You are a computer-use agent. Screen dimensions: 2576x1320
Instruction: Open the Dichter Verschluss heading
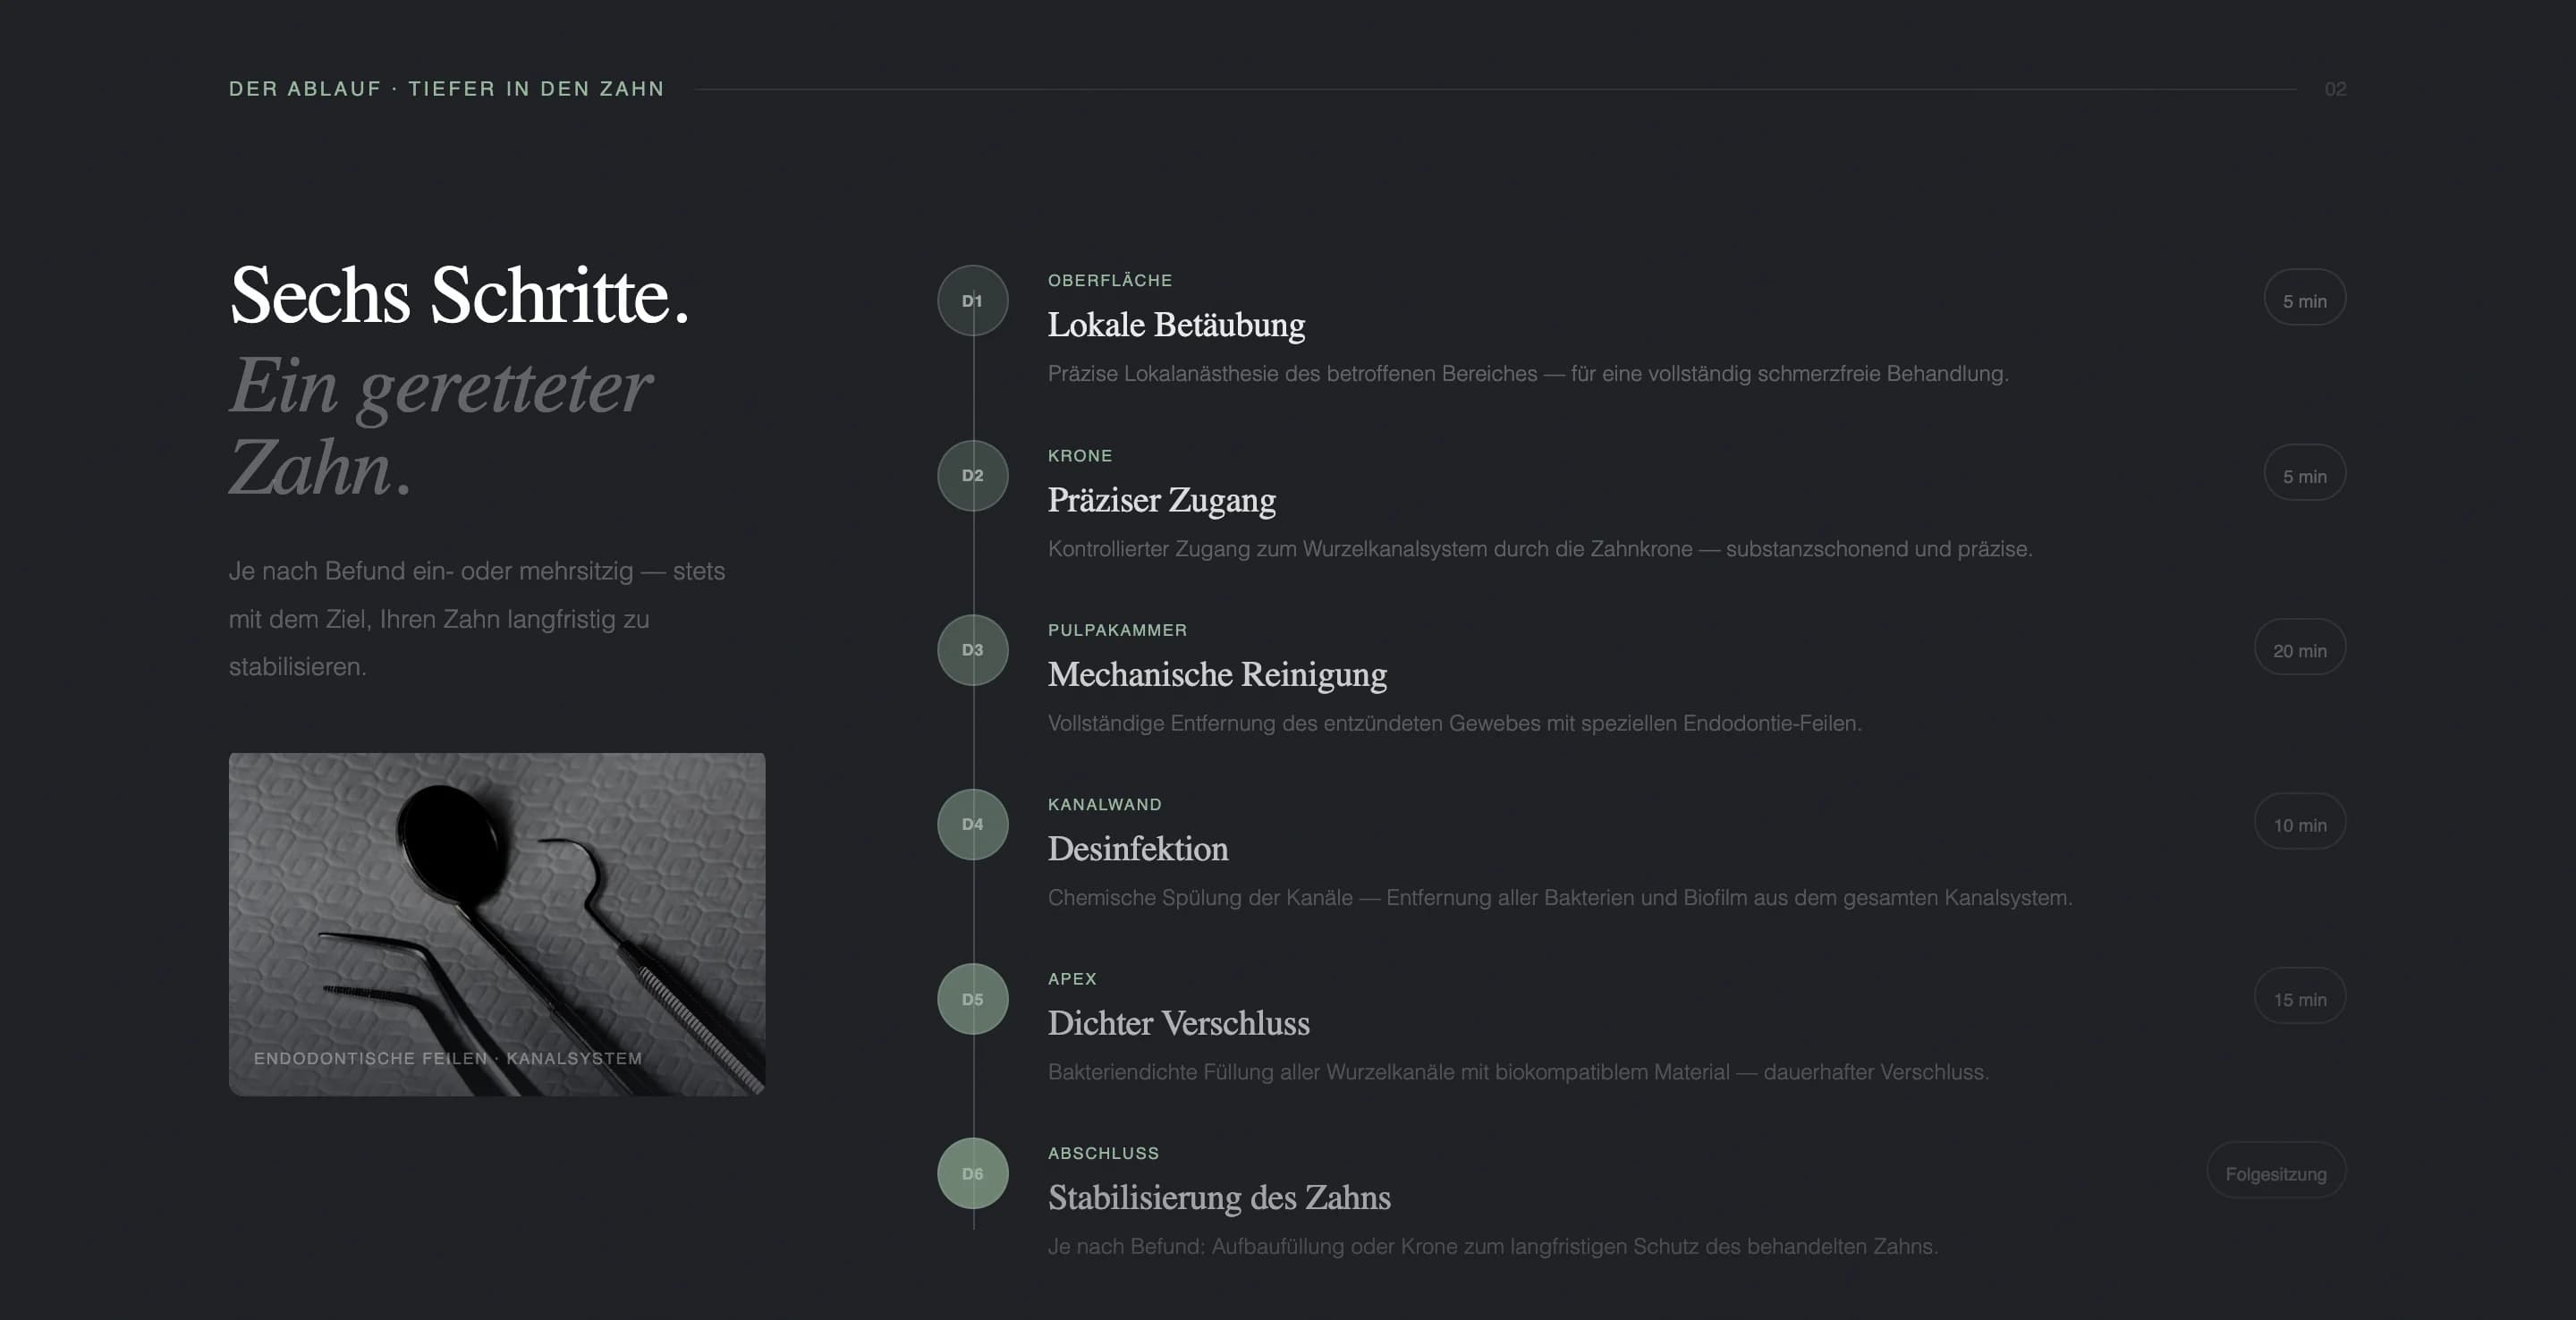tap(1178, 1024)
